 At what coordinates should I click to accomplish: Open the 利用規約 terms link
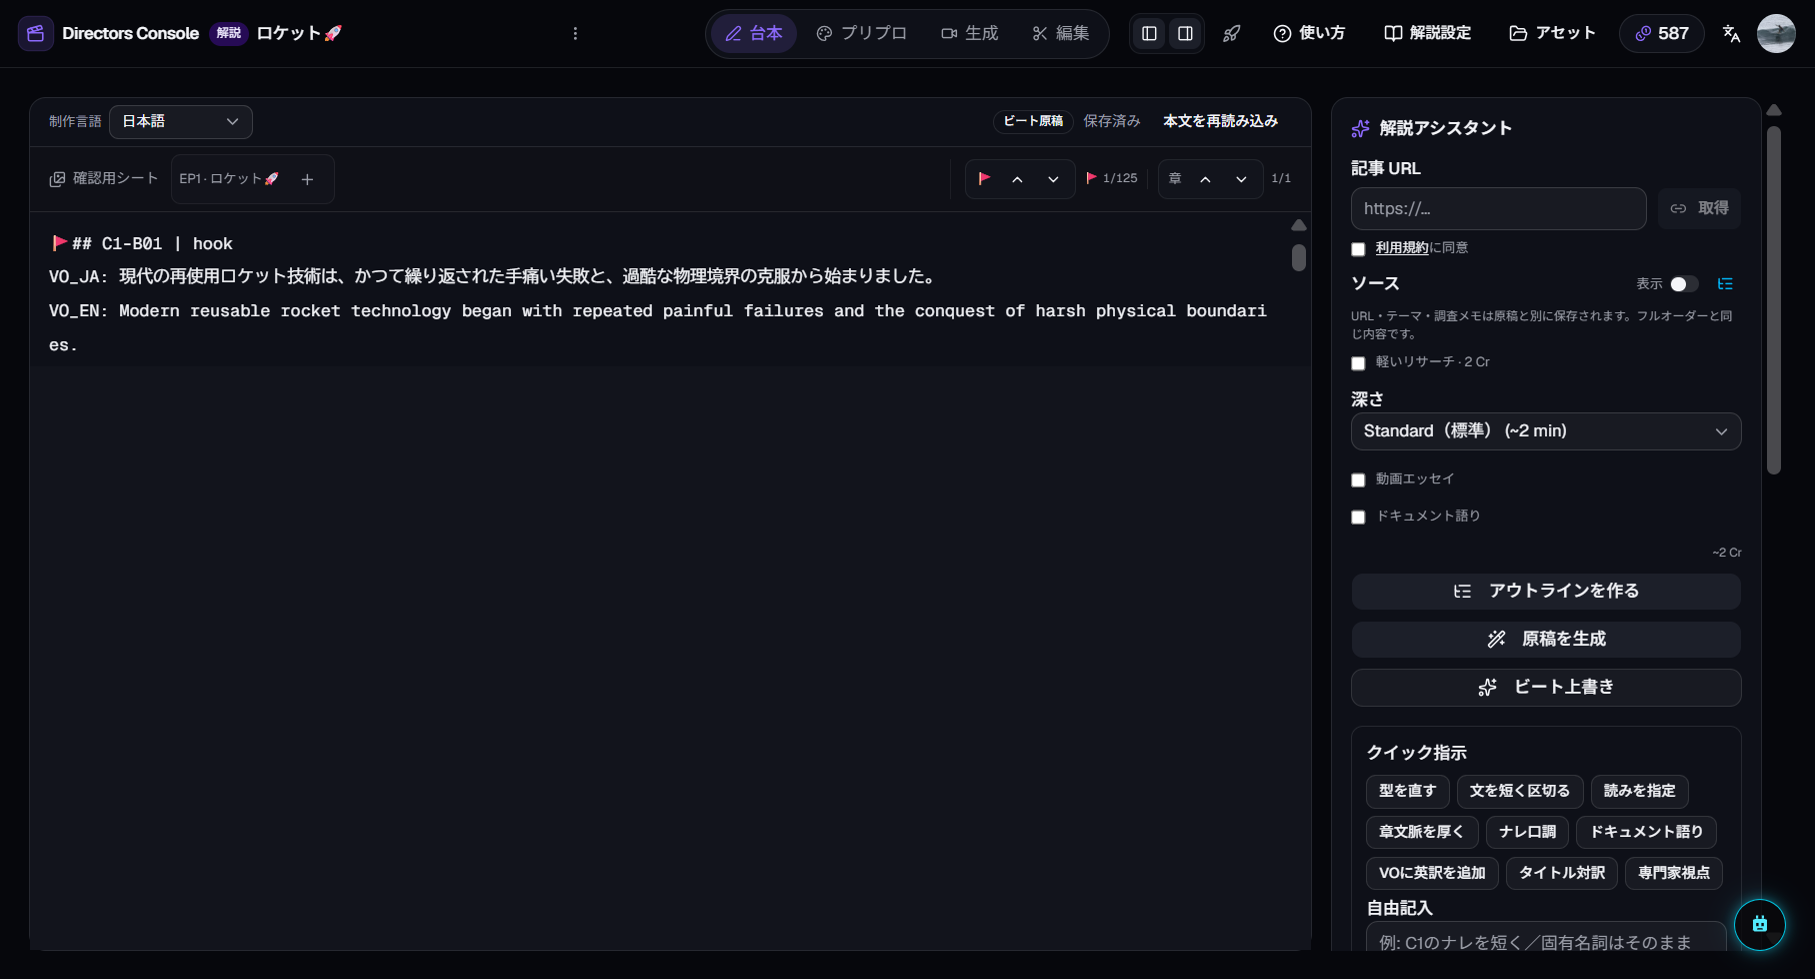point(1402,248)
